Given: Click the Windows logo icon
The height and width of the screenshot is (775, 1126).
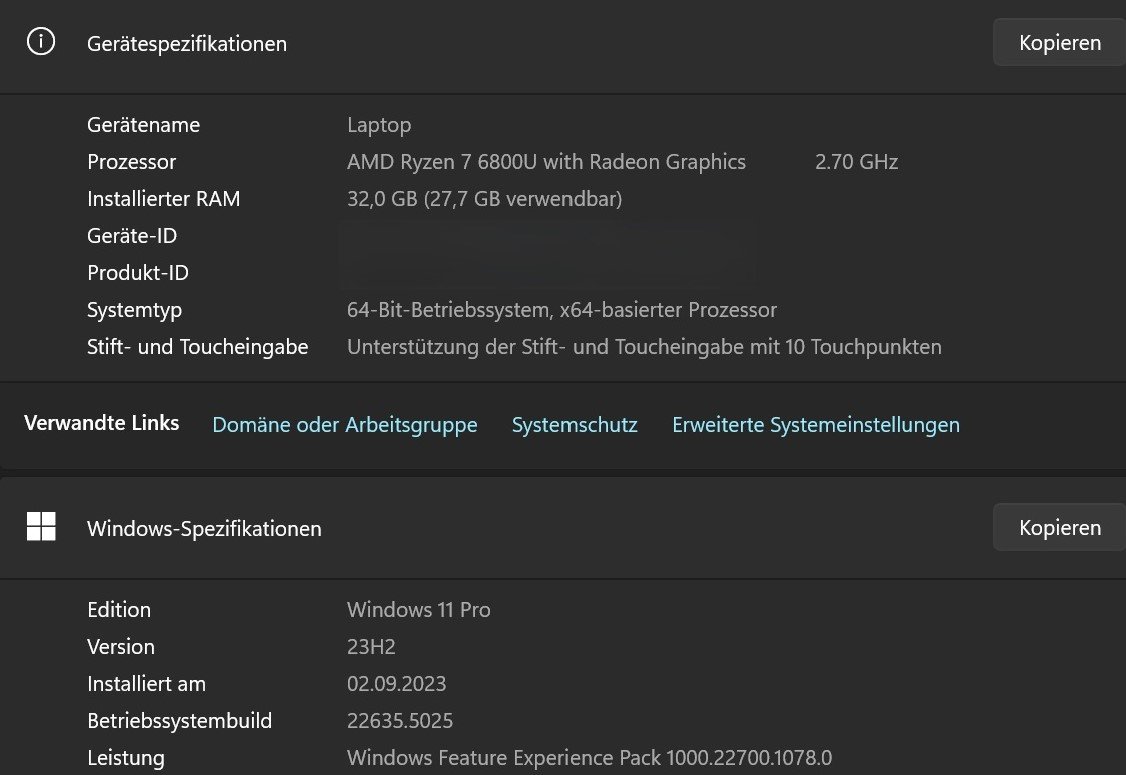Looking at the screenshot, I should pyautogui.click(x=41, y=527).
